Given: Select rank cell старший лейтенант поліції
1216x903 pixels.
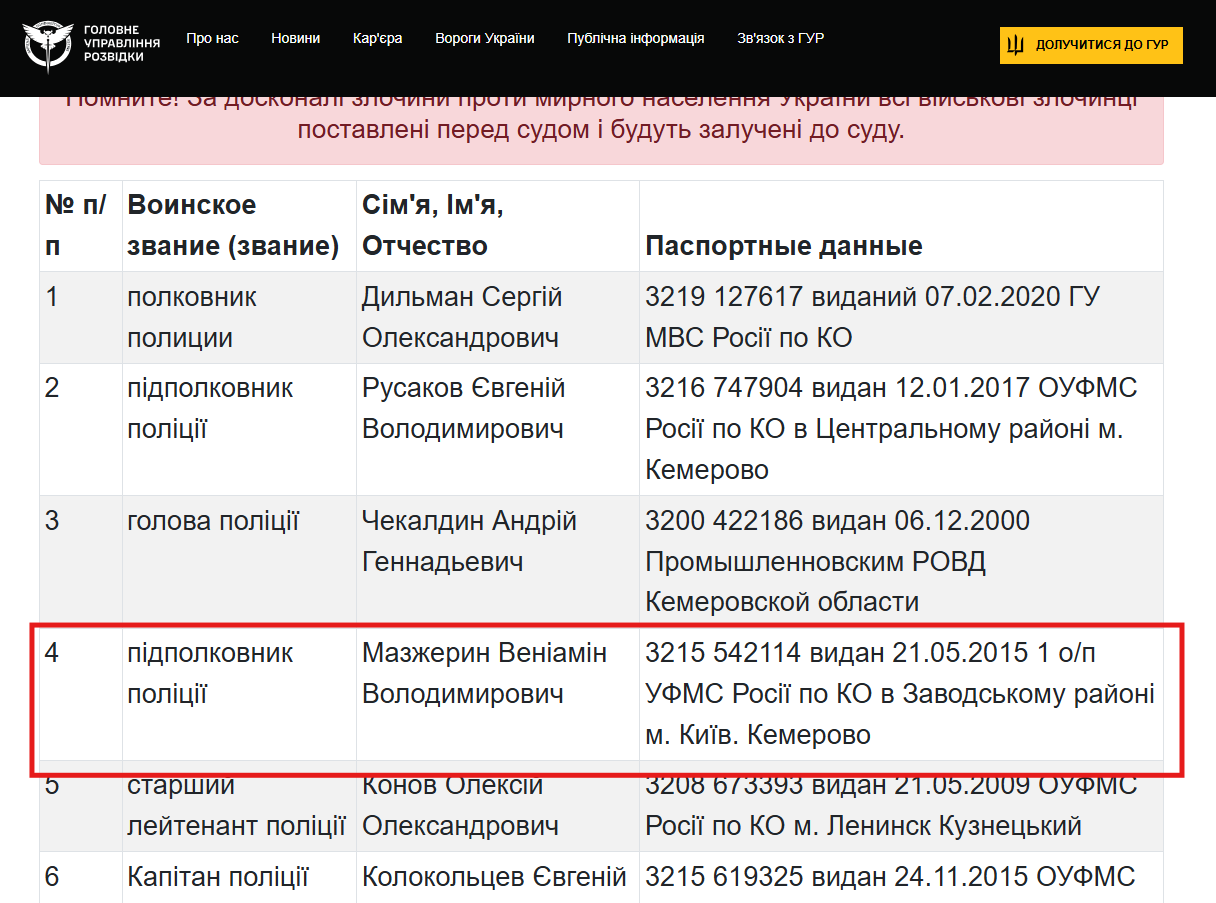Looking at the screenshot, I should coord(234,806).
